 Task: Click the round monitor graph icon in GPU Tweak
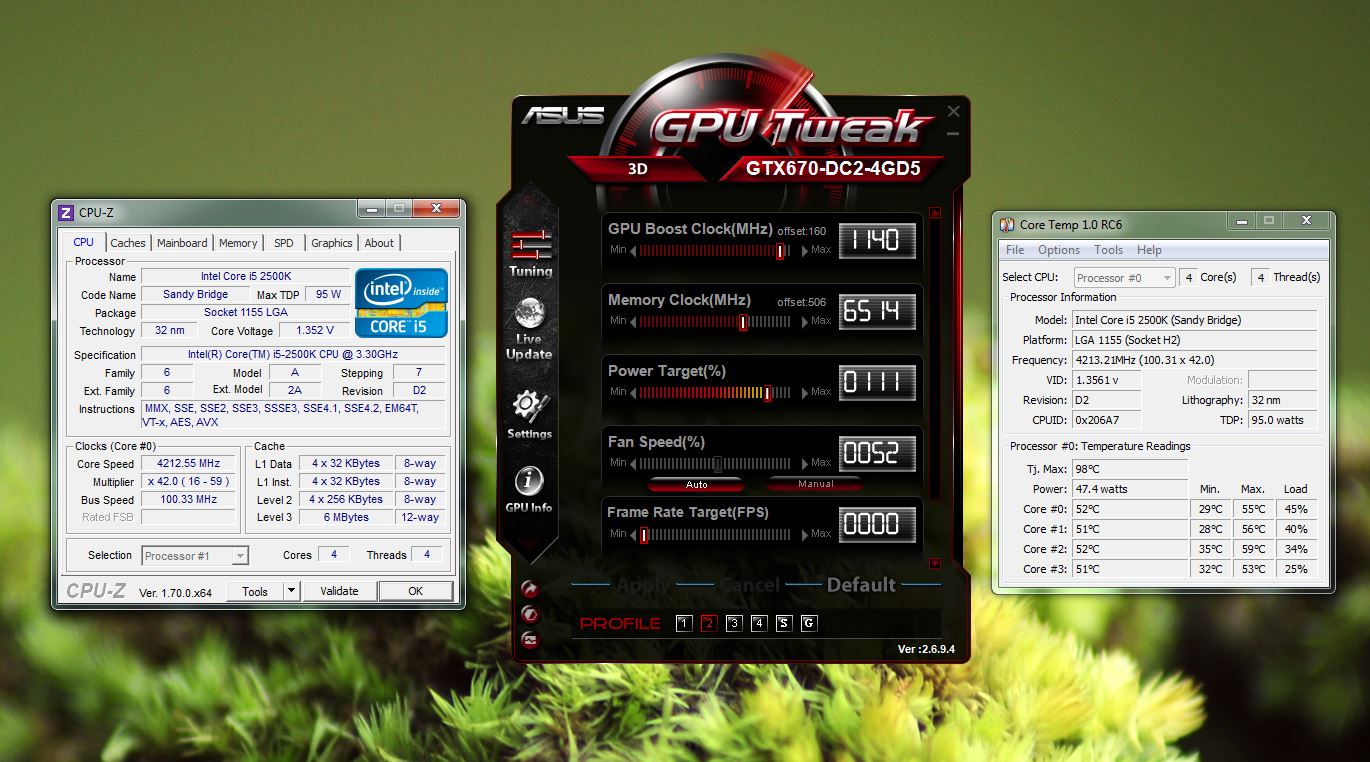coord(530,641)
